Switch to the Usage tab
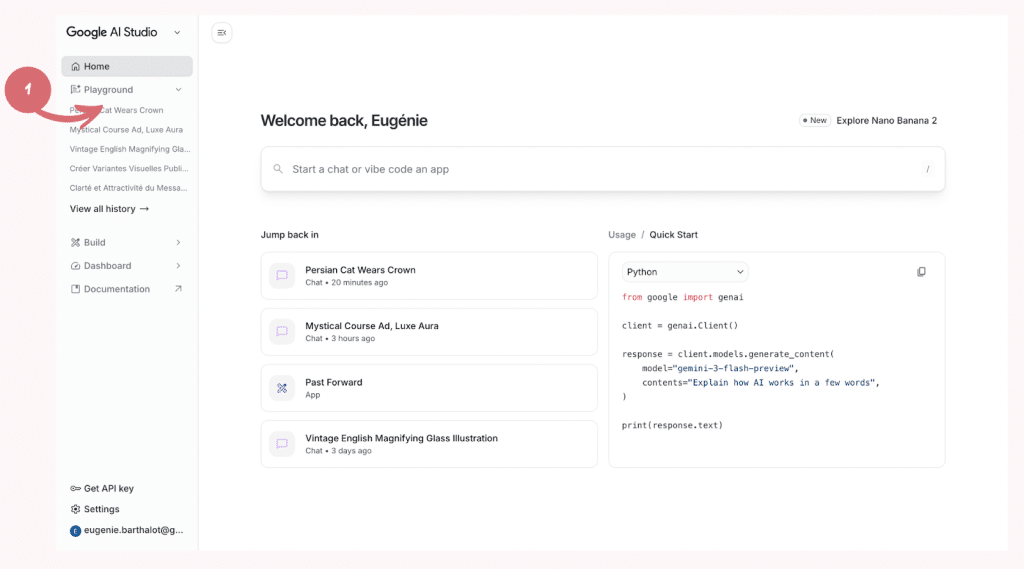1024x569 pixels. point(622,235)
